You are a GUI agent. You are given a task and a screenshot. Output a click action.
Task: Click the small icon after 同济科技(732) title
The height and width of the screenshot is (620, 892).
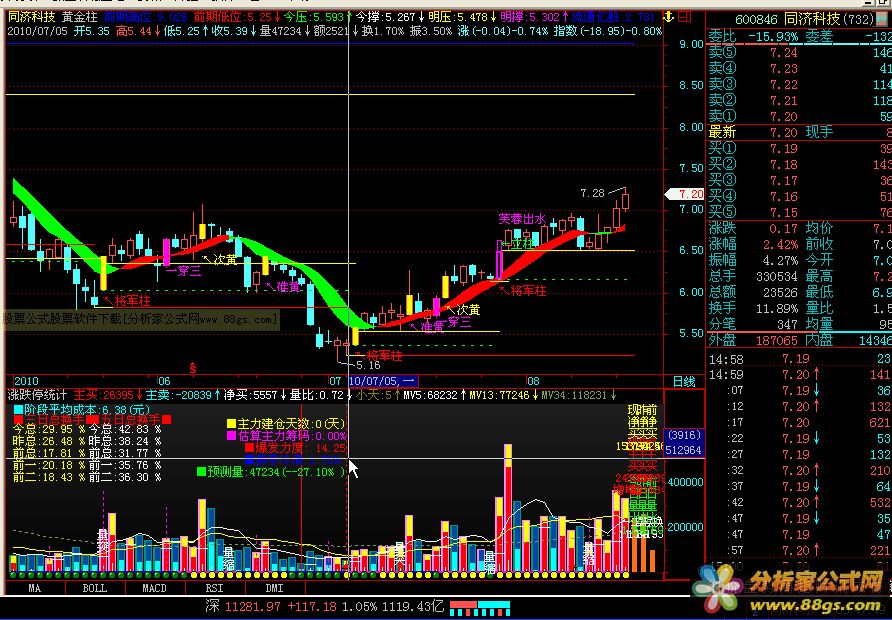pos(883,19)
